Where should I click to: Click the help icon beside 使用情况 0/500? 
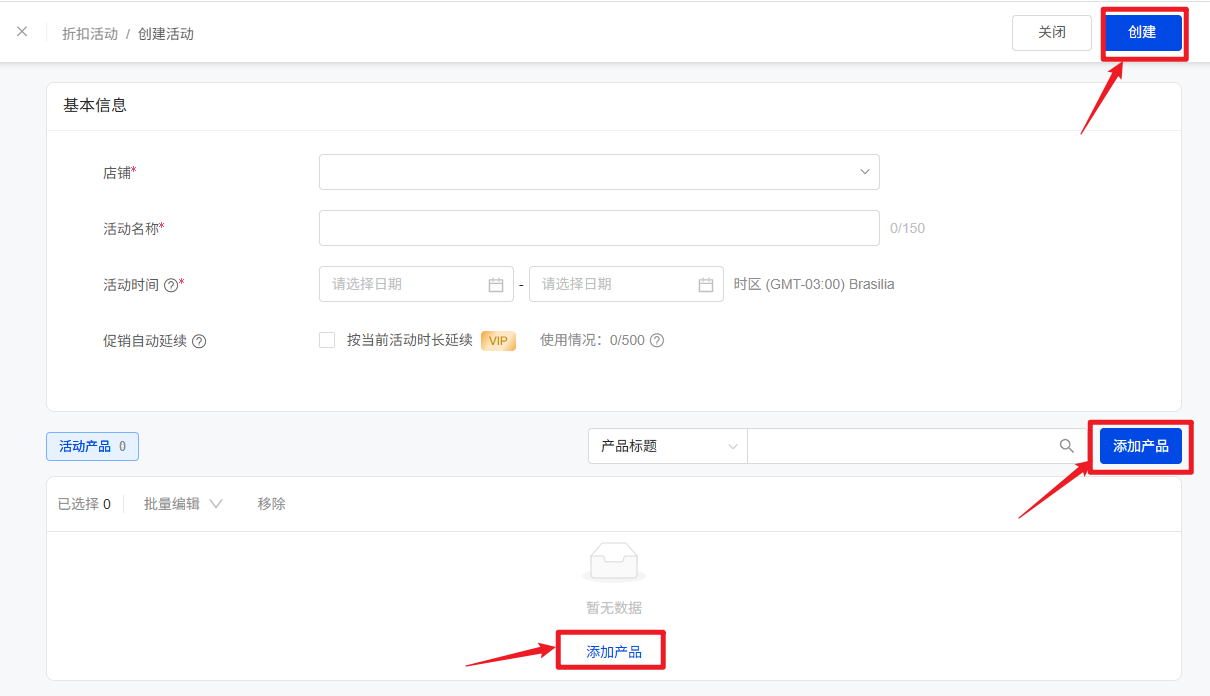tap(657, 340)
